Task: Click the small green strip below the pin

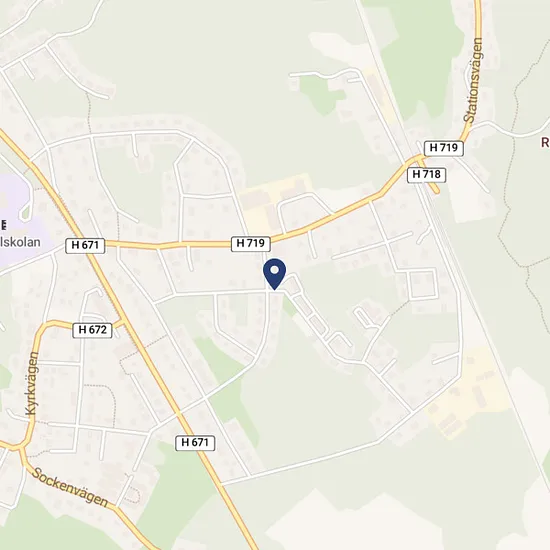Action: click(x=289, y=307)
